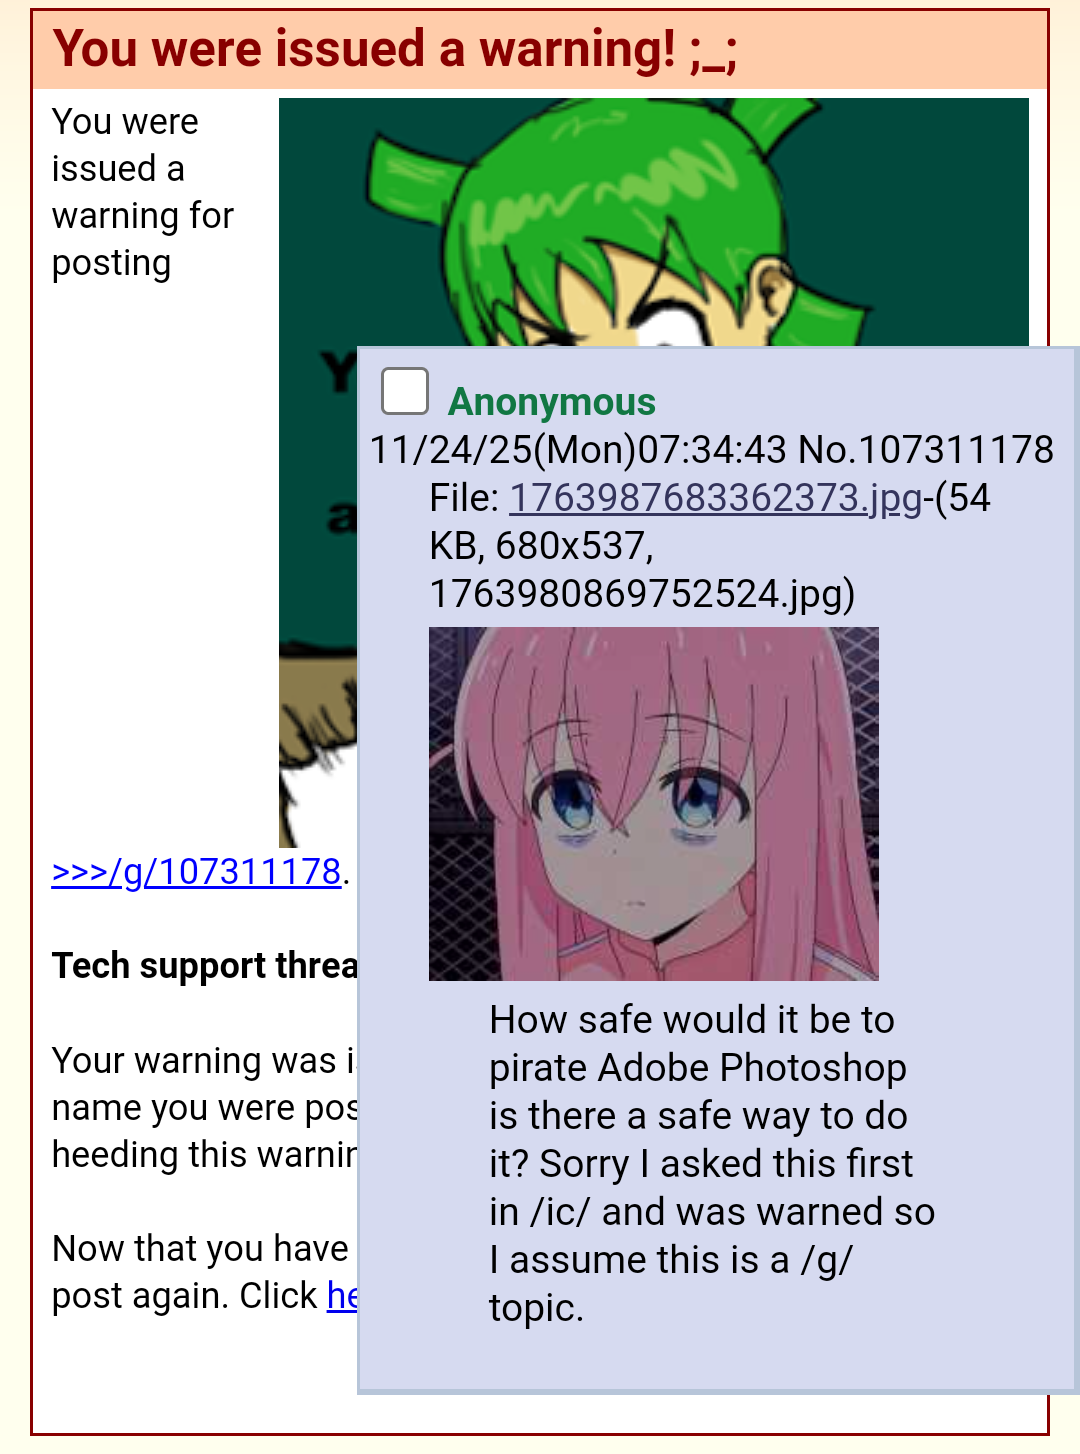Follow the >>>/g/107311178 post link
This screenshot has width=1080, height=1454.
197,872
